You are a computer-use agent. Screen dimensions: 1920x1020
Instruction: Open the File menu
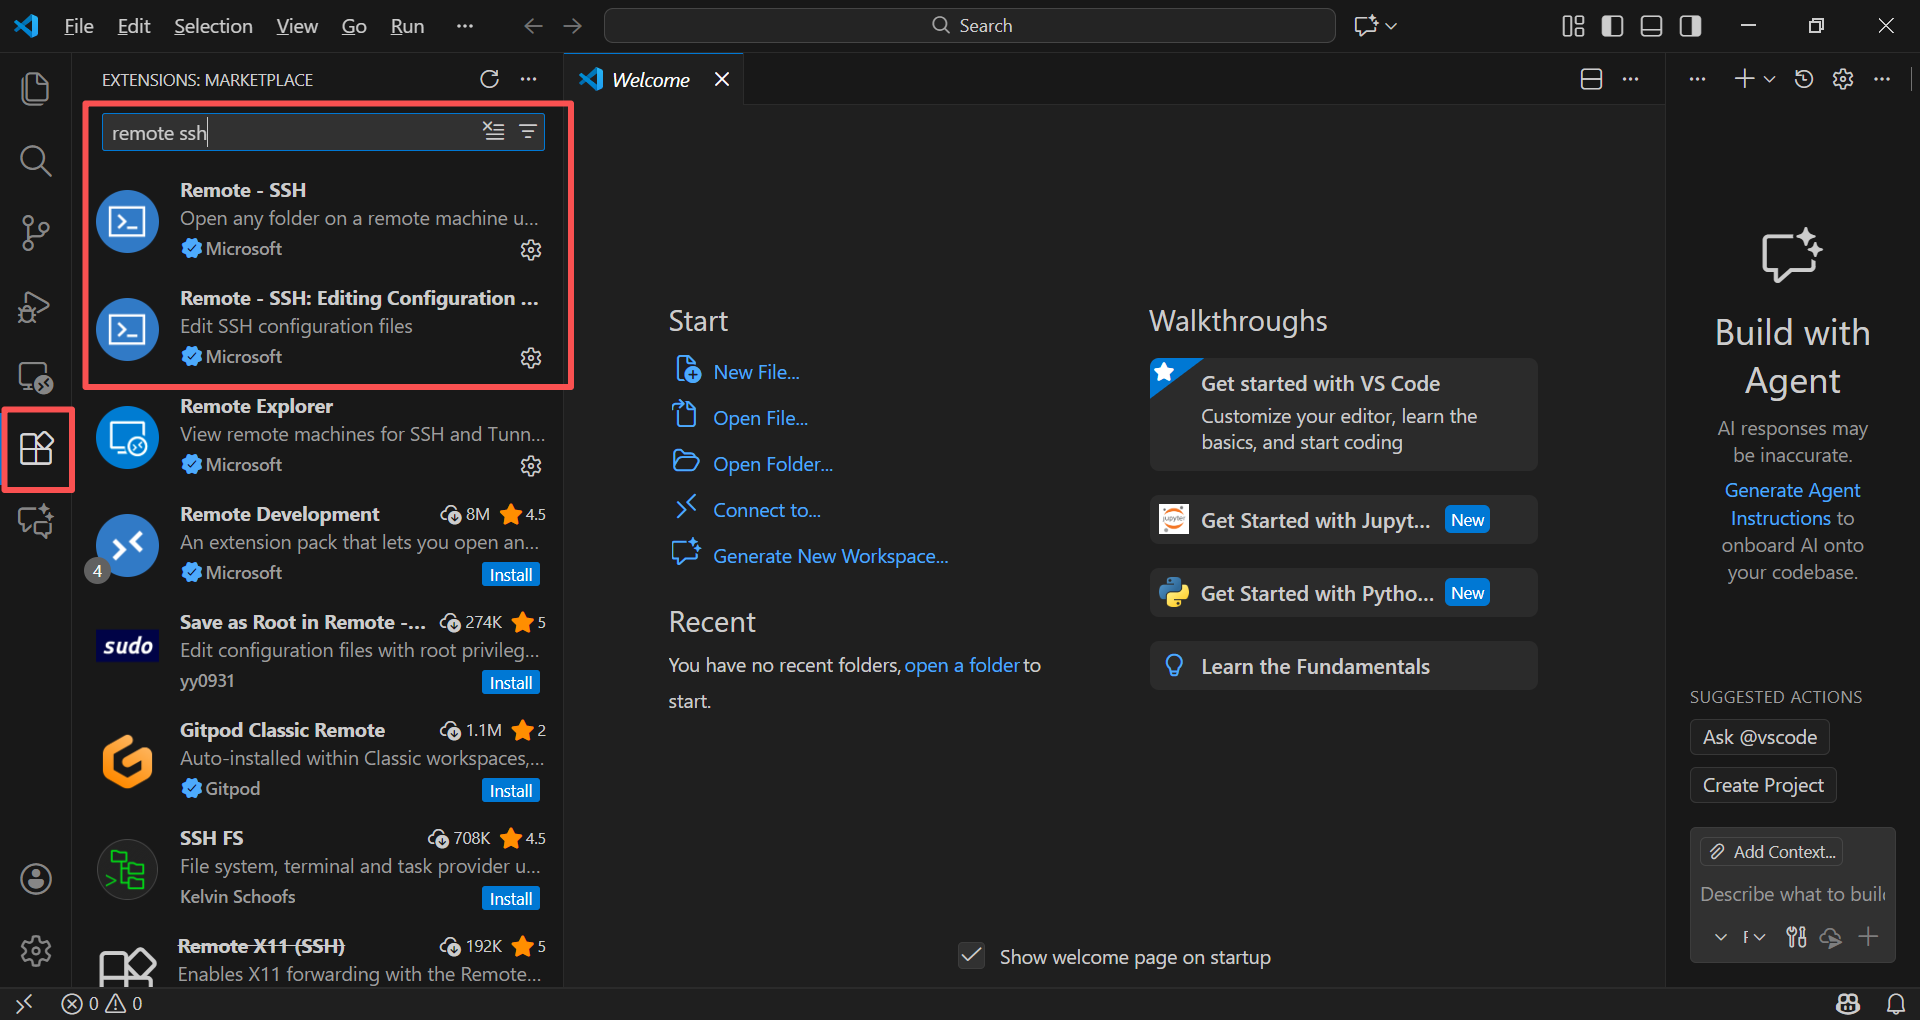[79, 26]
